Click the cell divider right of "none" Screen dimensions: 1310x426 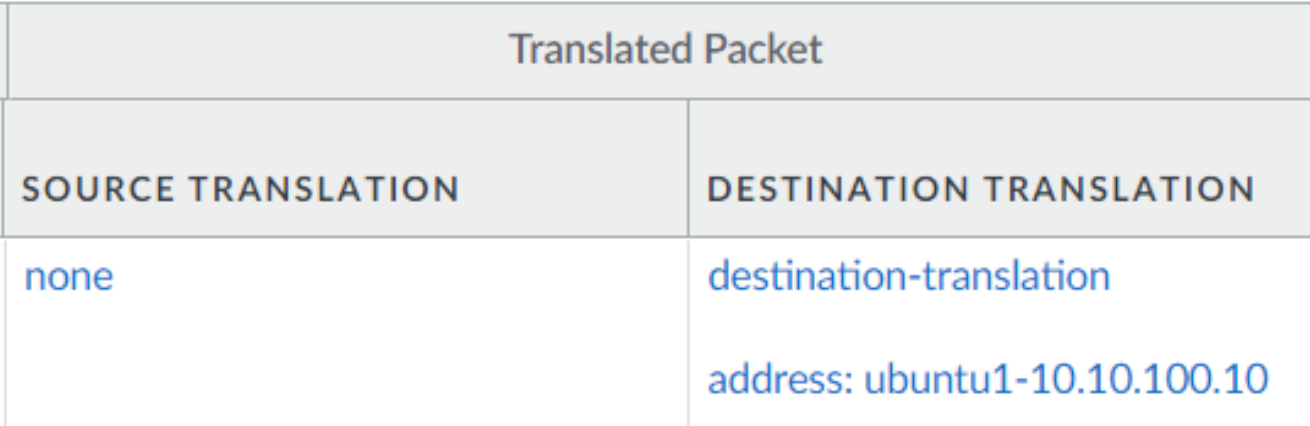[x=688, y=330]
